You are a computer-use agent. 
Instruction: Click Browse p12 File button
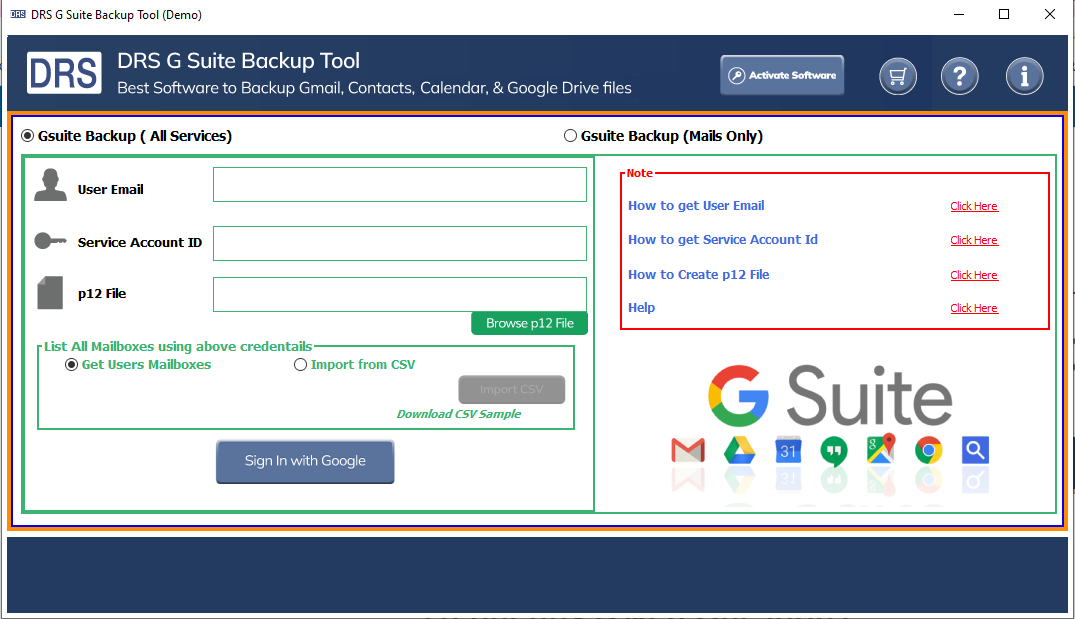click(529, 323)
